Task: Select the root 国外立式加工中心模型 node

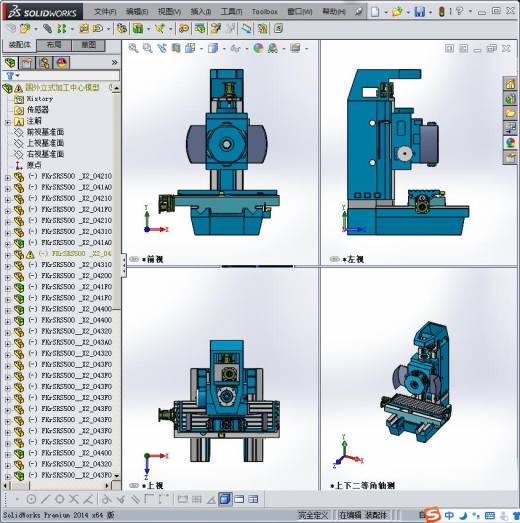Action: pos(62,88)
